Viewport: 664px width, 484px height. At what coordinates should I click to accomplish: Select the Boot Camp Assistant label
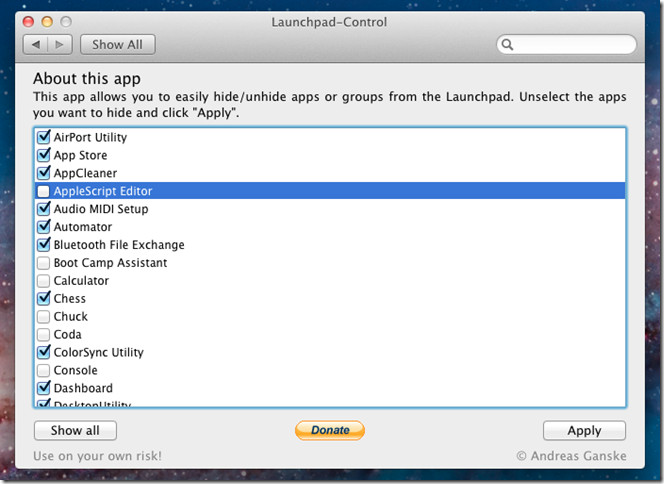[x=110, y=263]
